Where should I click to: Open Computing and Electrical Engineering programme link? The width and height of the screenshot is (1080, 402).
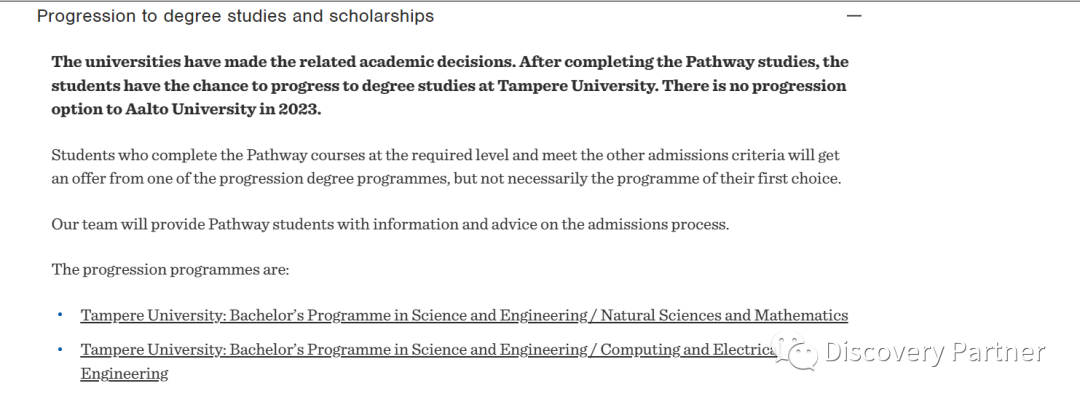430,361
